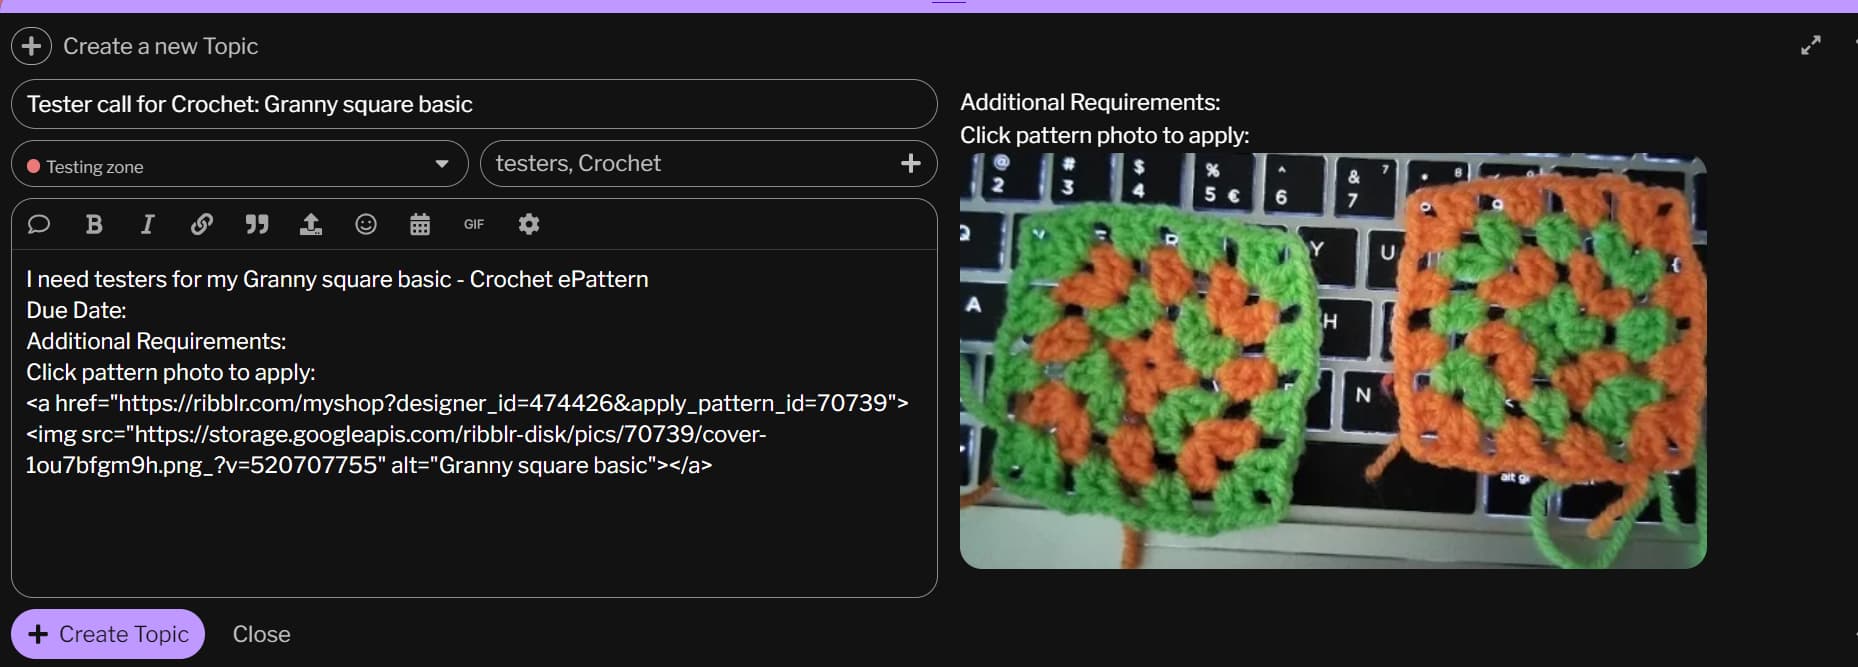This screenshot has height=667, width=1858.
Task: Click the 'Due Date:' line in editor
Action: click(x=76, y=310)
